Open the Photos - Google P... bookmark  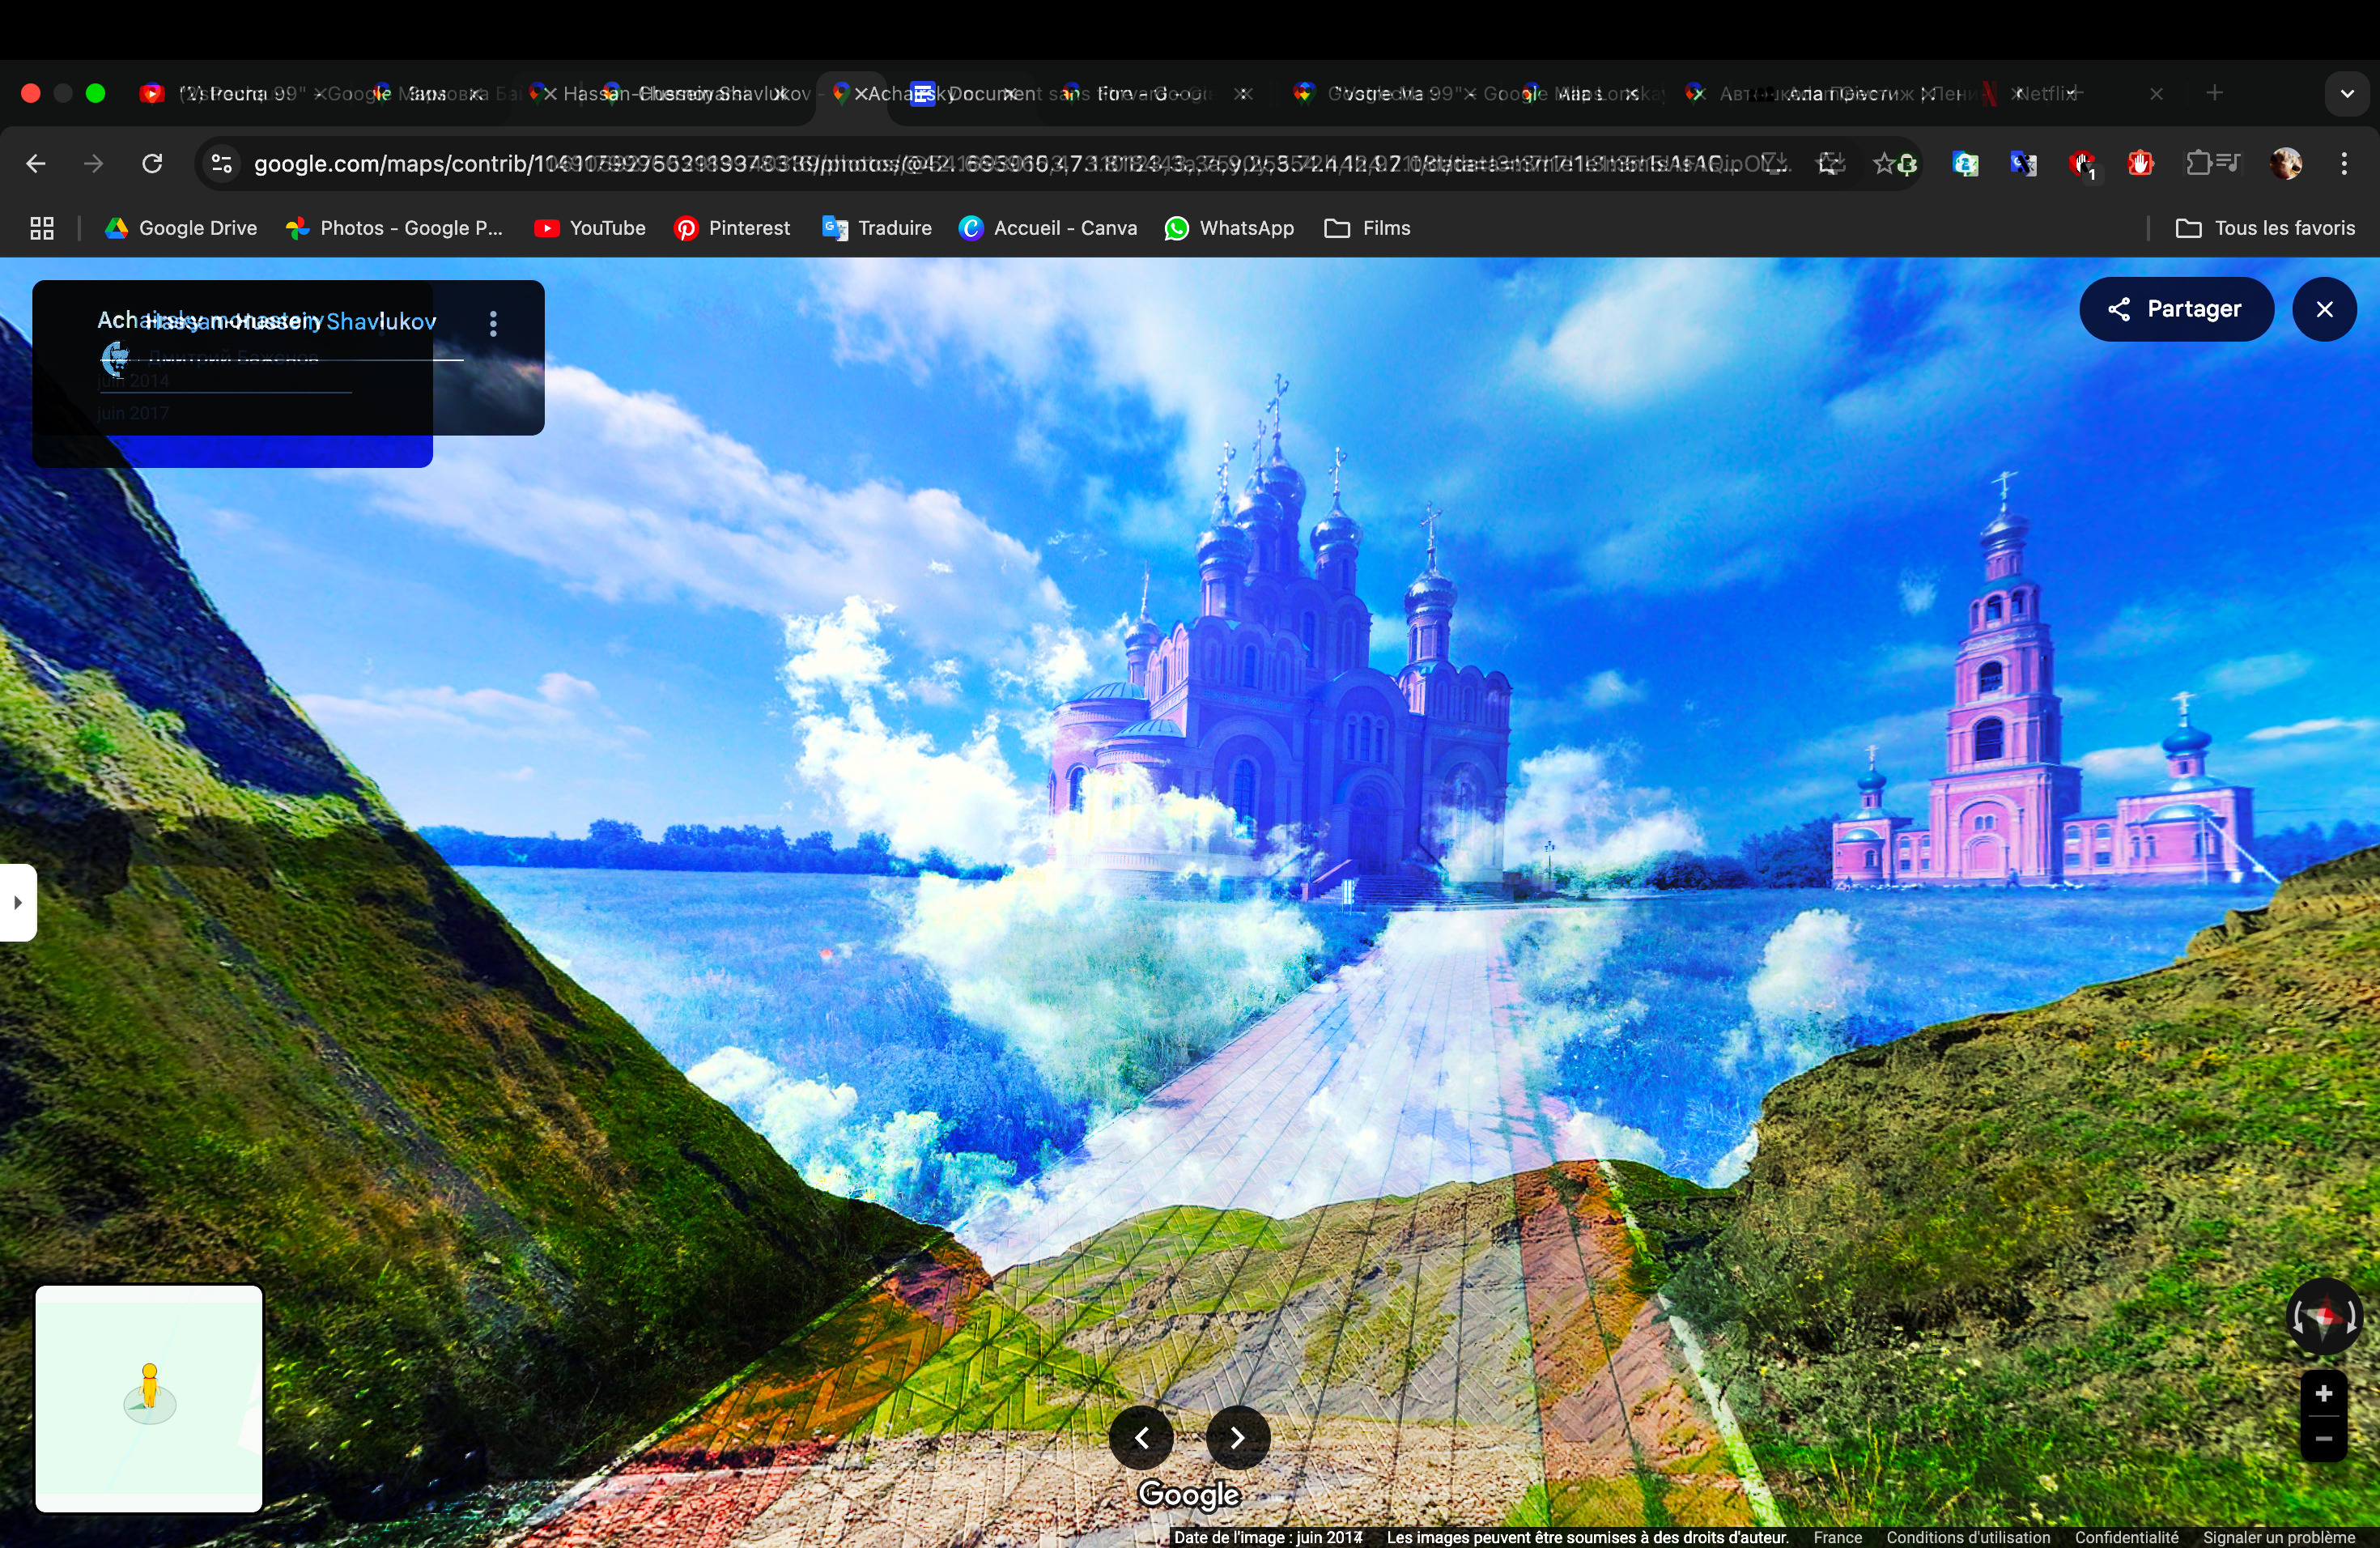pyautogui.click(x=394, y=228)
